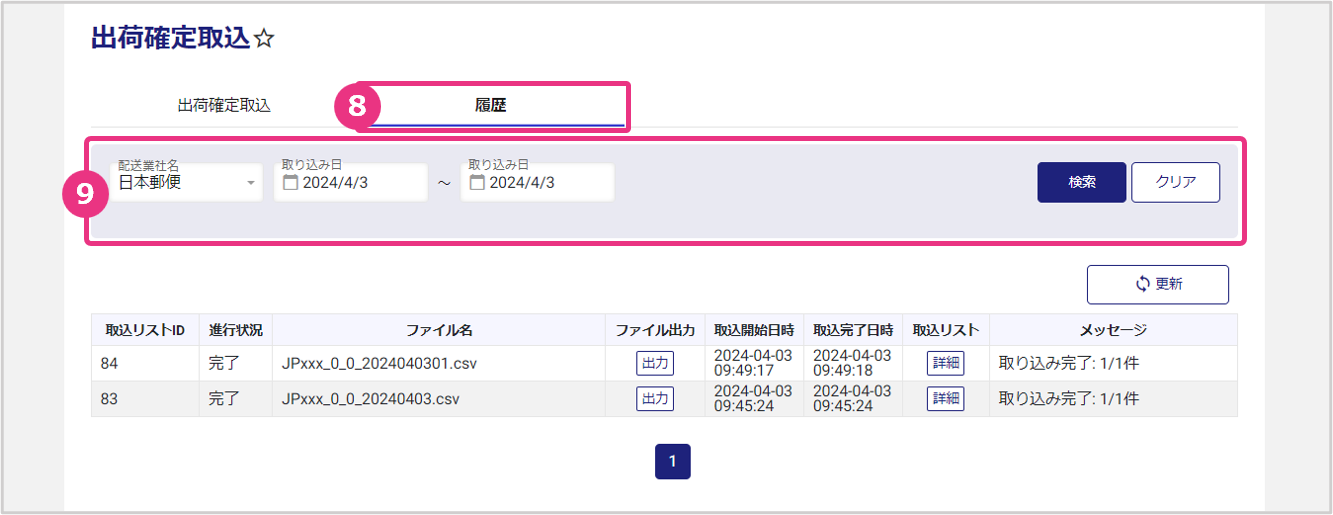Click the 取込開始日時 column header

point(754,330)
